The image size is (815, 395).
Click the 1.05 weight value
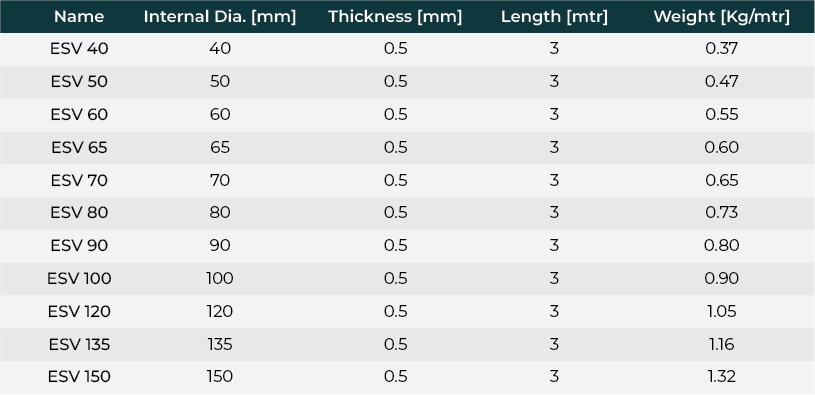pos(721,311)
